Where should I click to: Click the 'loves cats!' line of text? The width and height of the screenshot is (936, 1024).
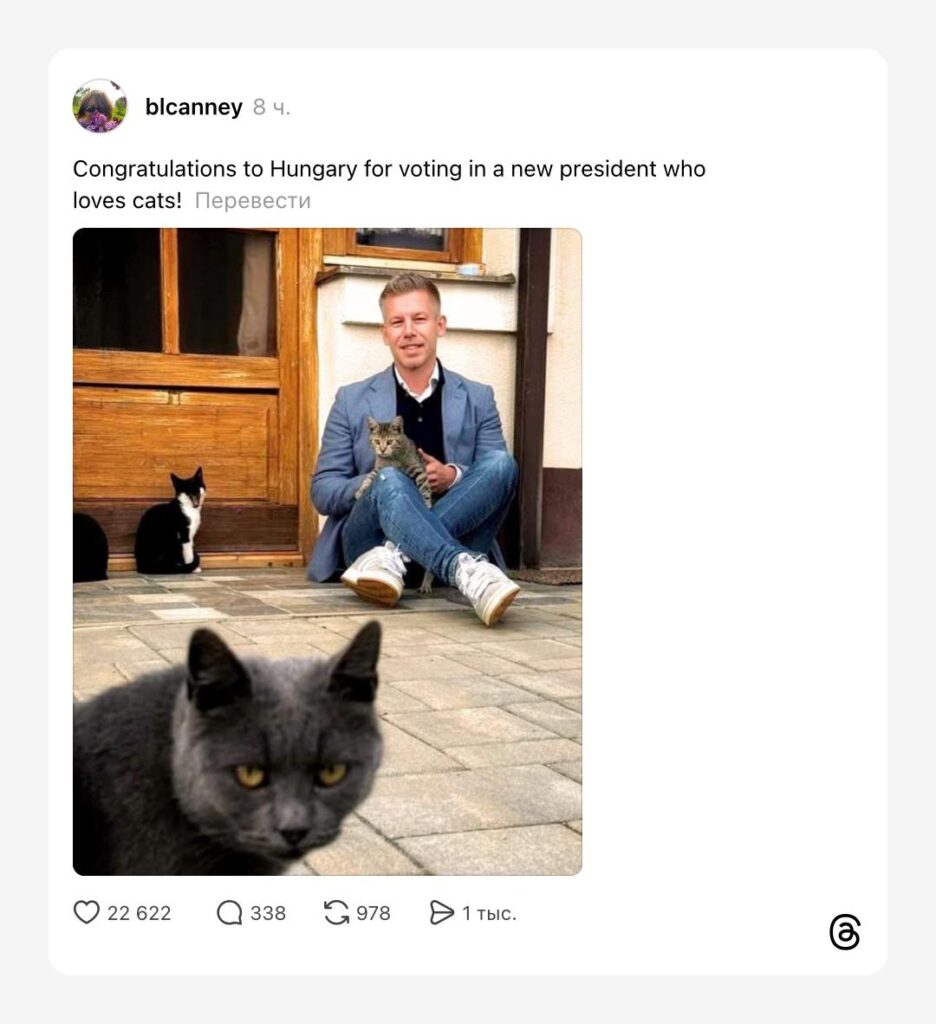(x=127, y=200)
